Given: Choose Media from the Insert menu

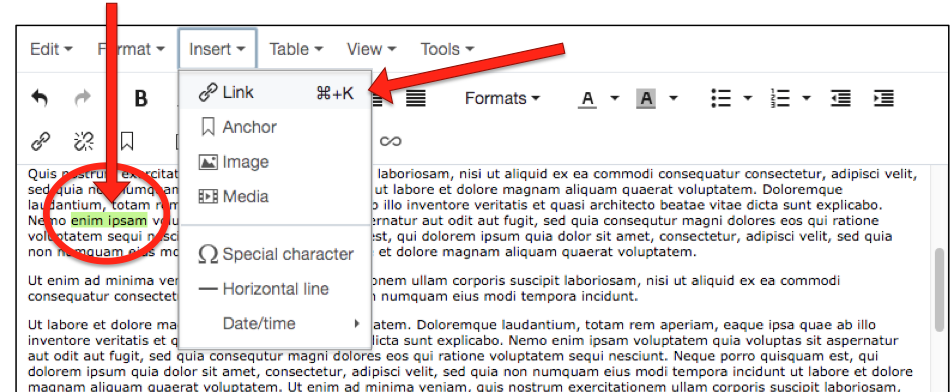Looking at the screenshot, I should tap(276, 196).
